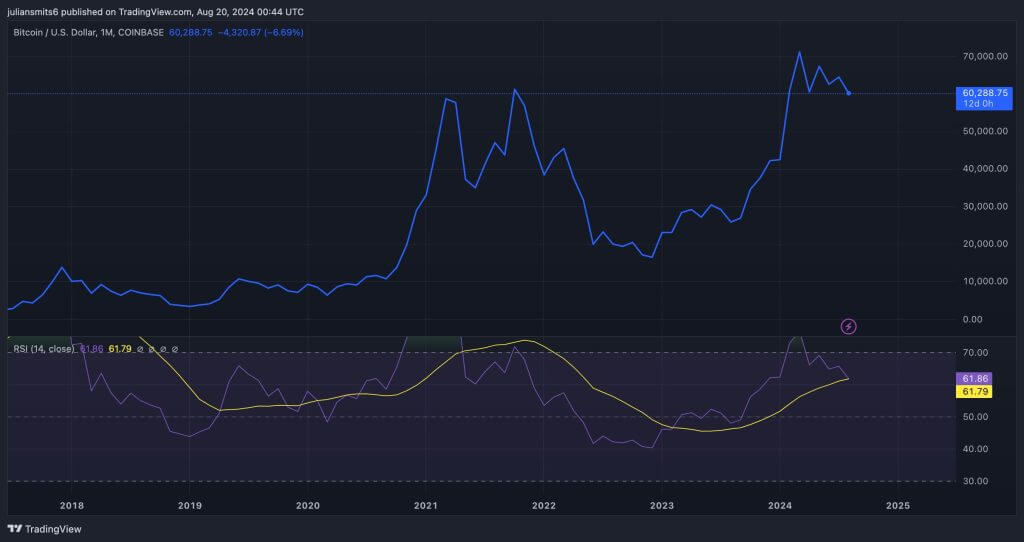Click the 50.00 RSI axis label
The width and height of the screenshot is (1024, 542).
974,417
